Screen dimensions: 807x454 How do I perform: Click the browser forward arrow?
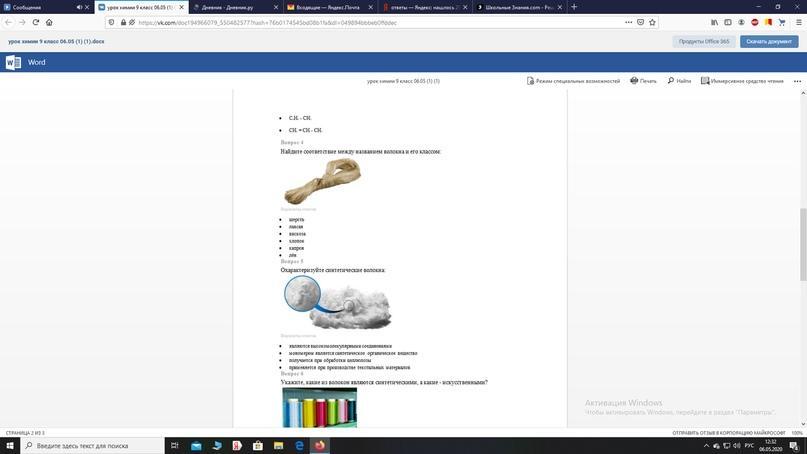click(x=22, y=22)
